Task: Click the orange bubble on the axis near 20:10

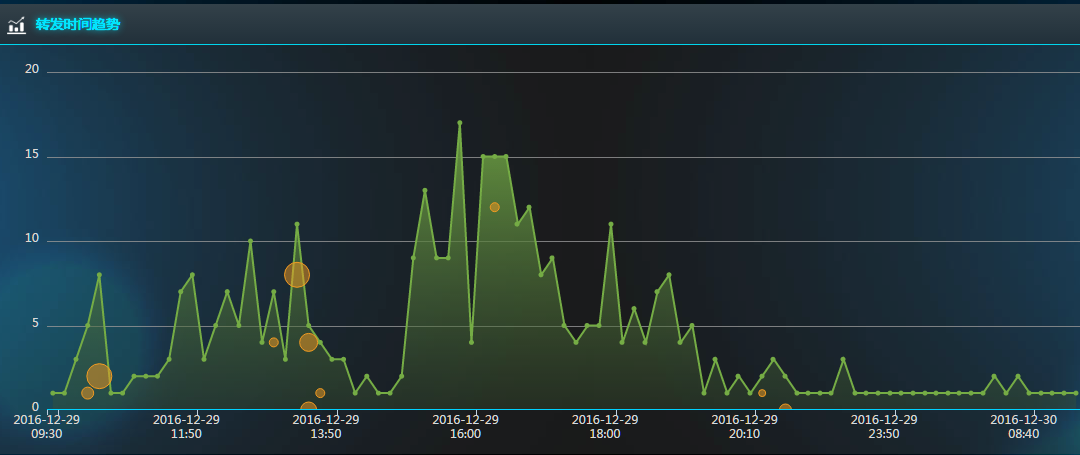Action: [785, 409]
